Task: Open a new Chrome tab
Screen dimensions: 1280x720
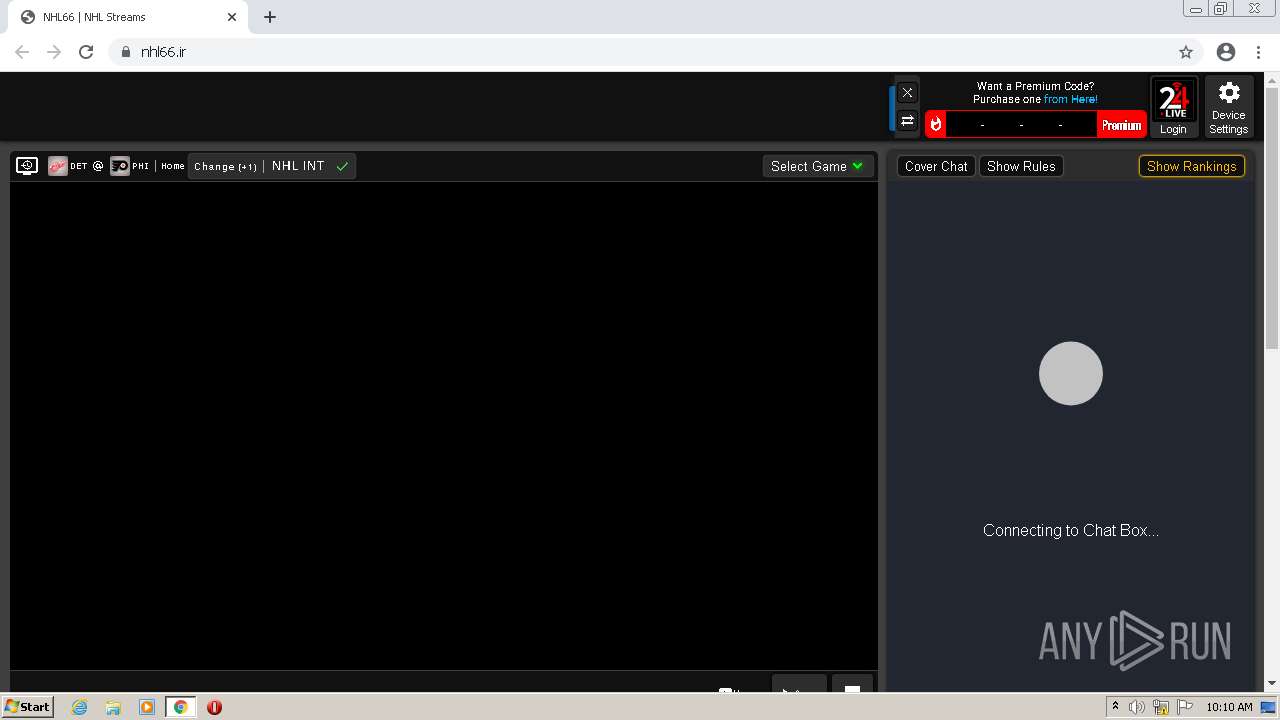Action: (270, 17)
